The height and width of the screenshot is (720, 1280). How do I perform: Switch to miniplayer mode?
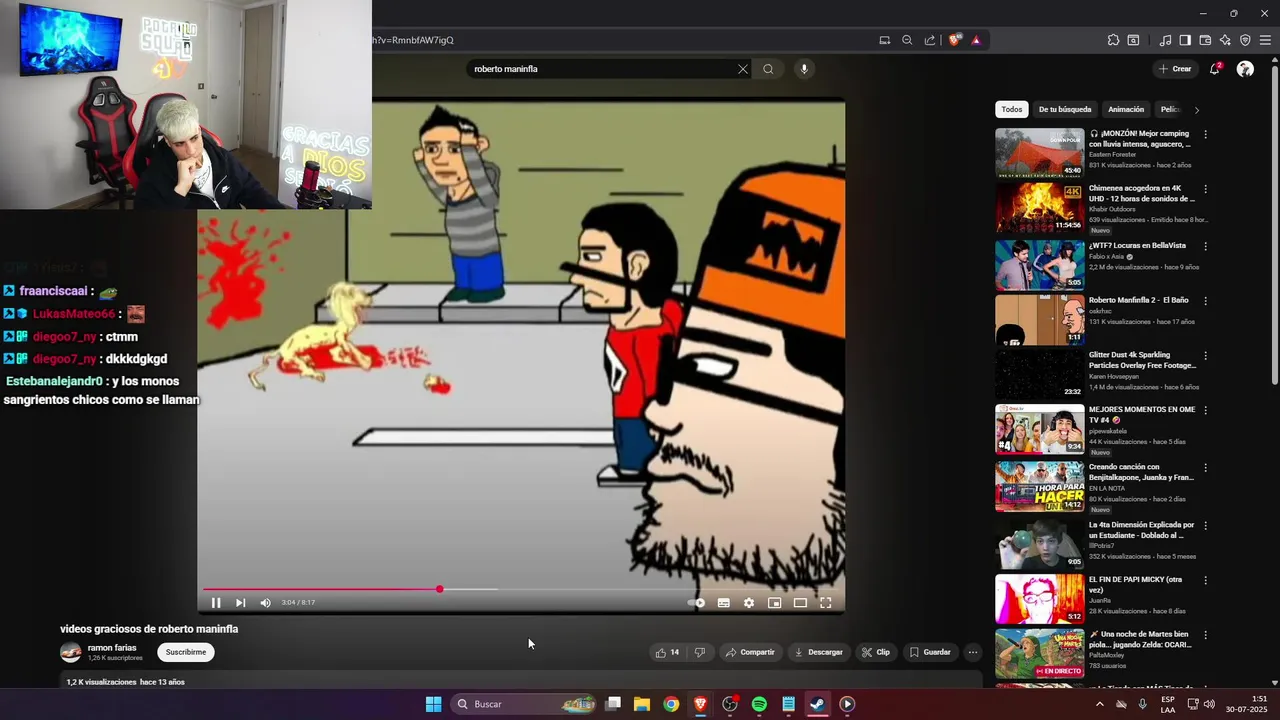click(x=774, y=603)
